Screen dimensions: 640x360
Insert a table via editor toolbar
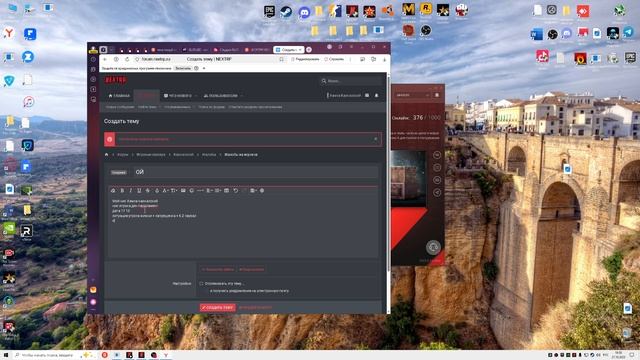click(x=227, y=191)
